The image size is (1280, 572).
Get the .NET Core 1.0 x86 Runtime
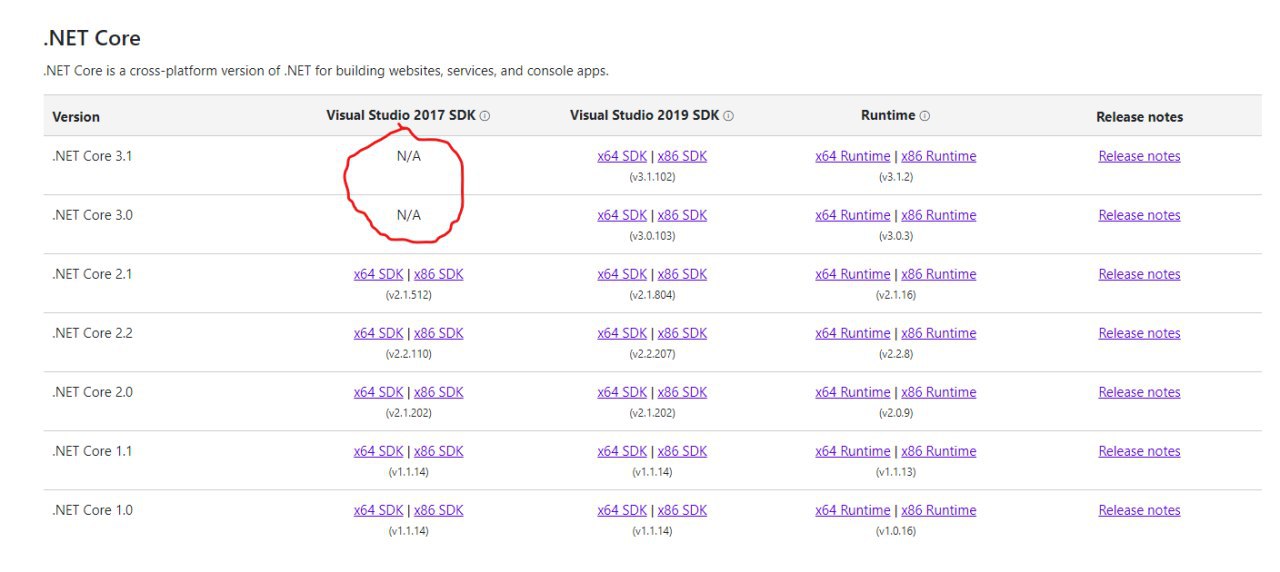939,510
